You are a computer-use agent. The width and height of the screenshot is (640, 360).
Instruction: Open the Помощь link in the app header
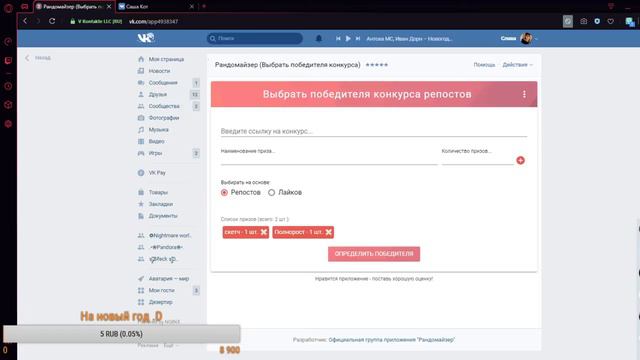pyautogui.click(x=484, y=65)
